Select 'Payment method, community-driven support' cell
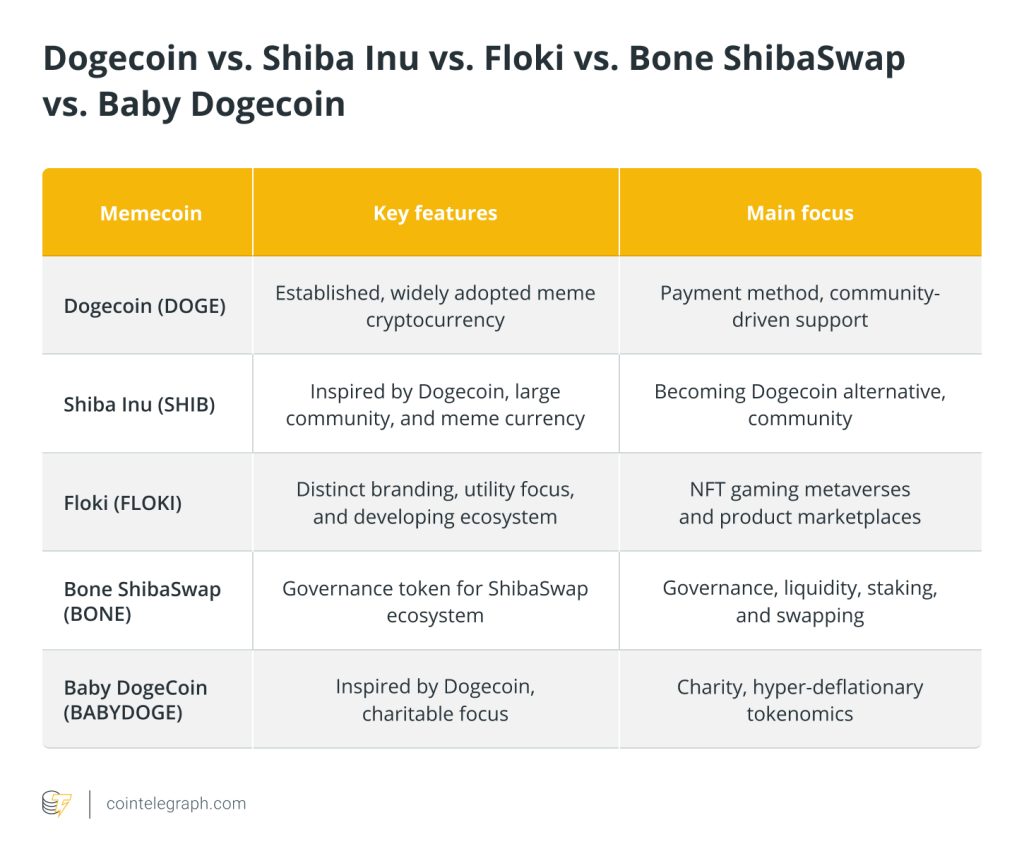Image resolution: width=1024 pixels, height=861 pixels. [800, 306]
